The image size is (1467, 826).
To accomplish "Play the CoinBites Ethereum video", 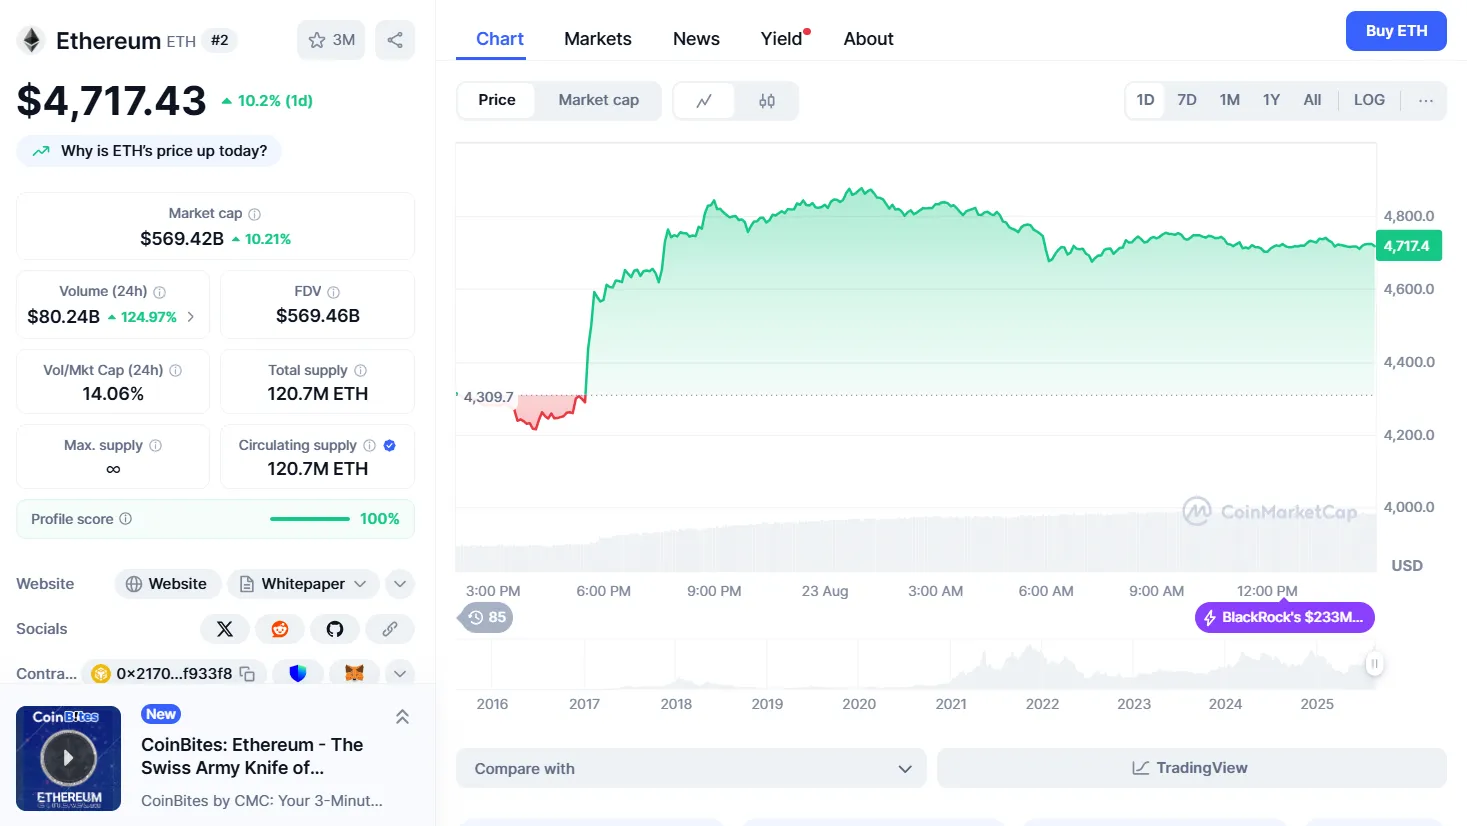I will click(x=68, y=758).
